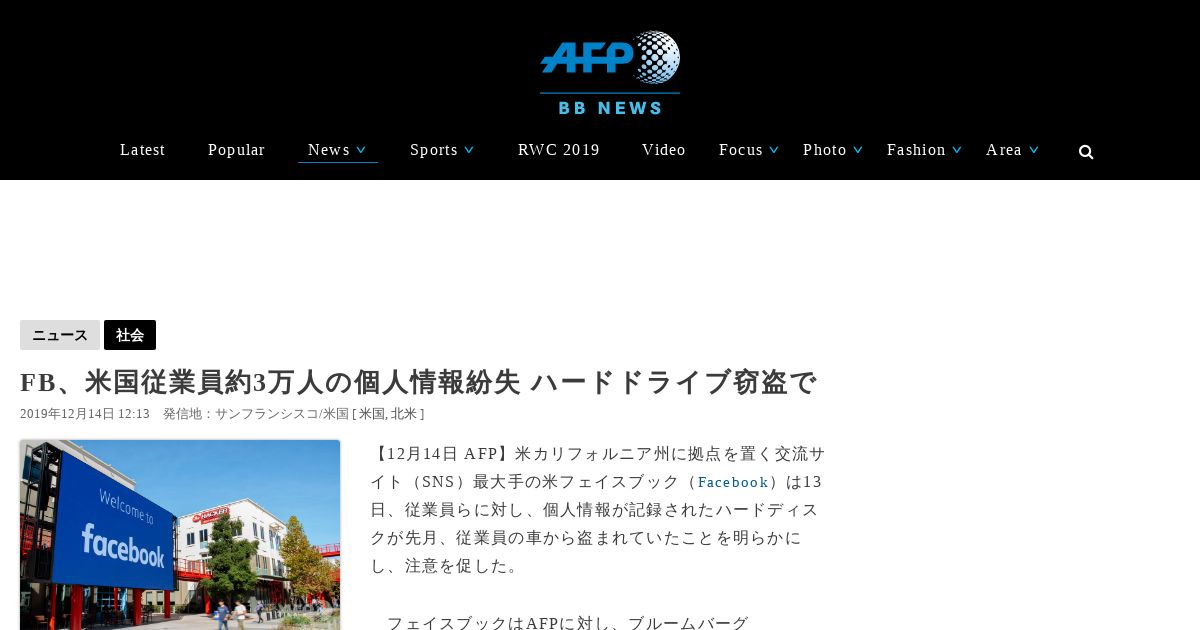Viewport: 1200px width, 630px height.
Task: Open the Facebook sign article photo
Action: 180,535
